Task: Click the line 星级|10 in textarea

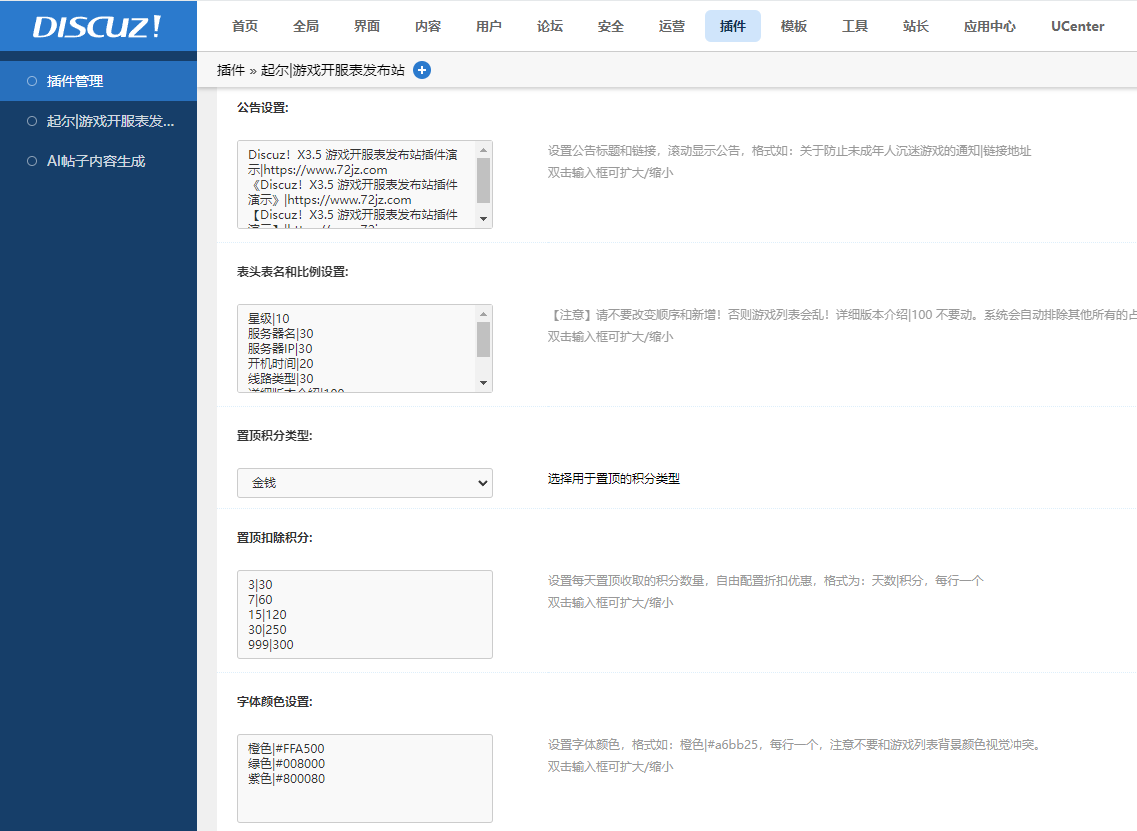Action: (x=268, y=318)
